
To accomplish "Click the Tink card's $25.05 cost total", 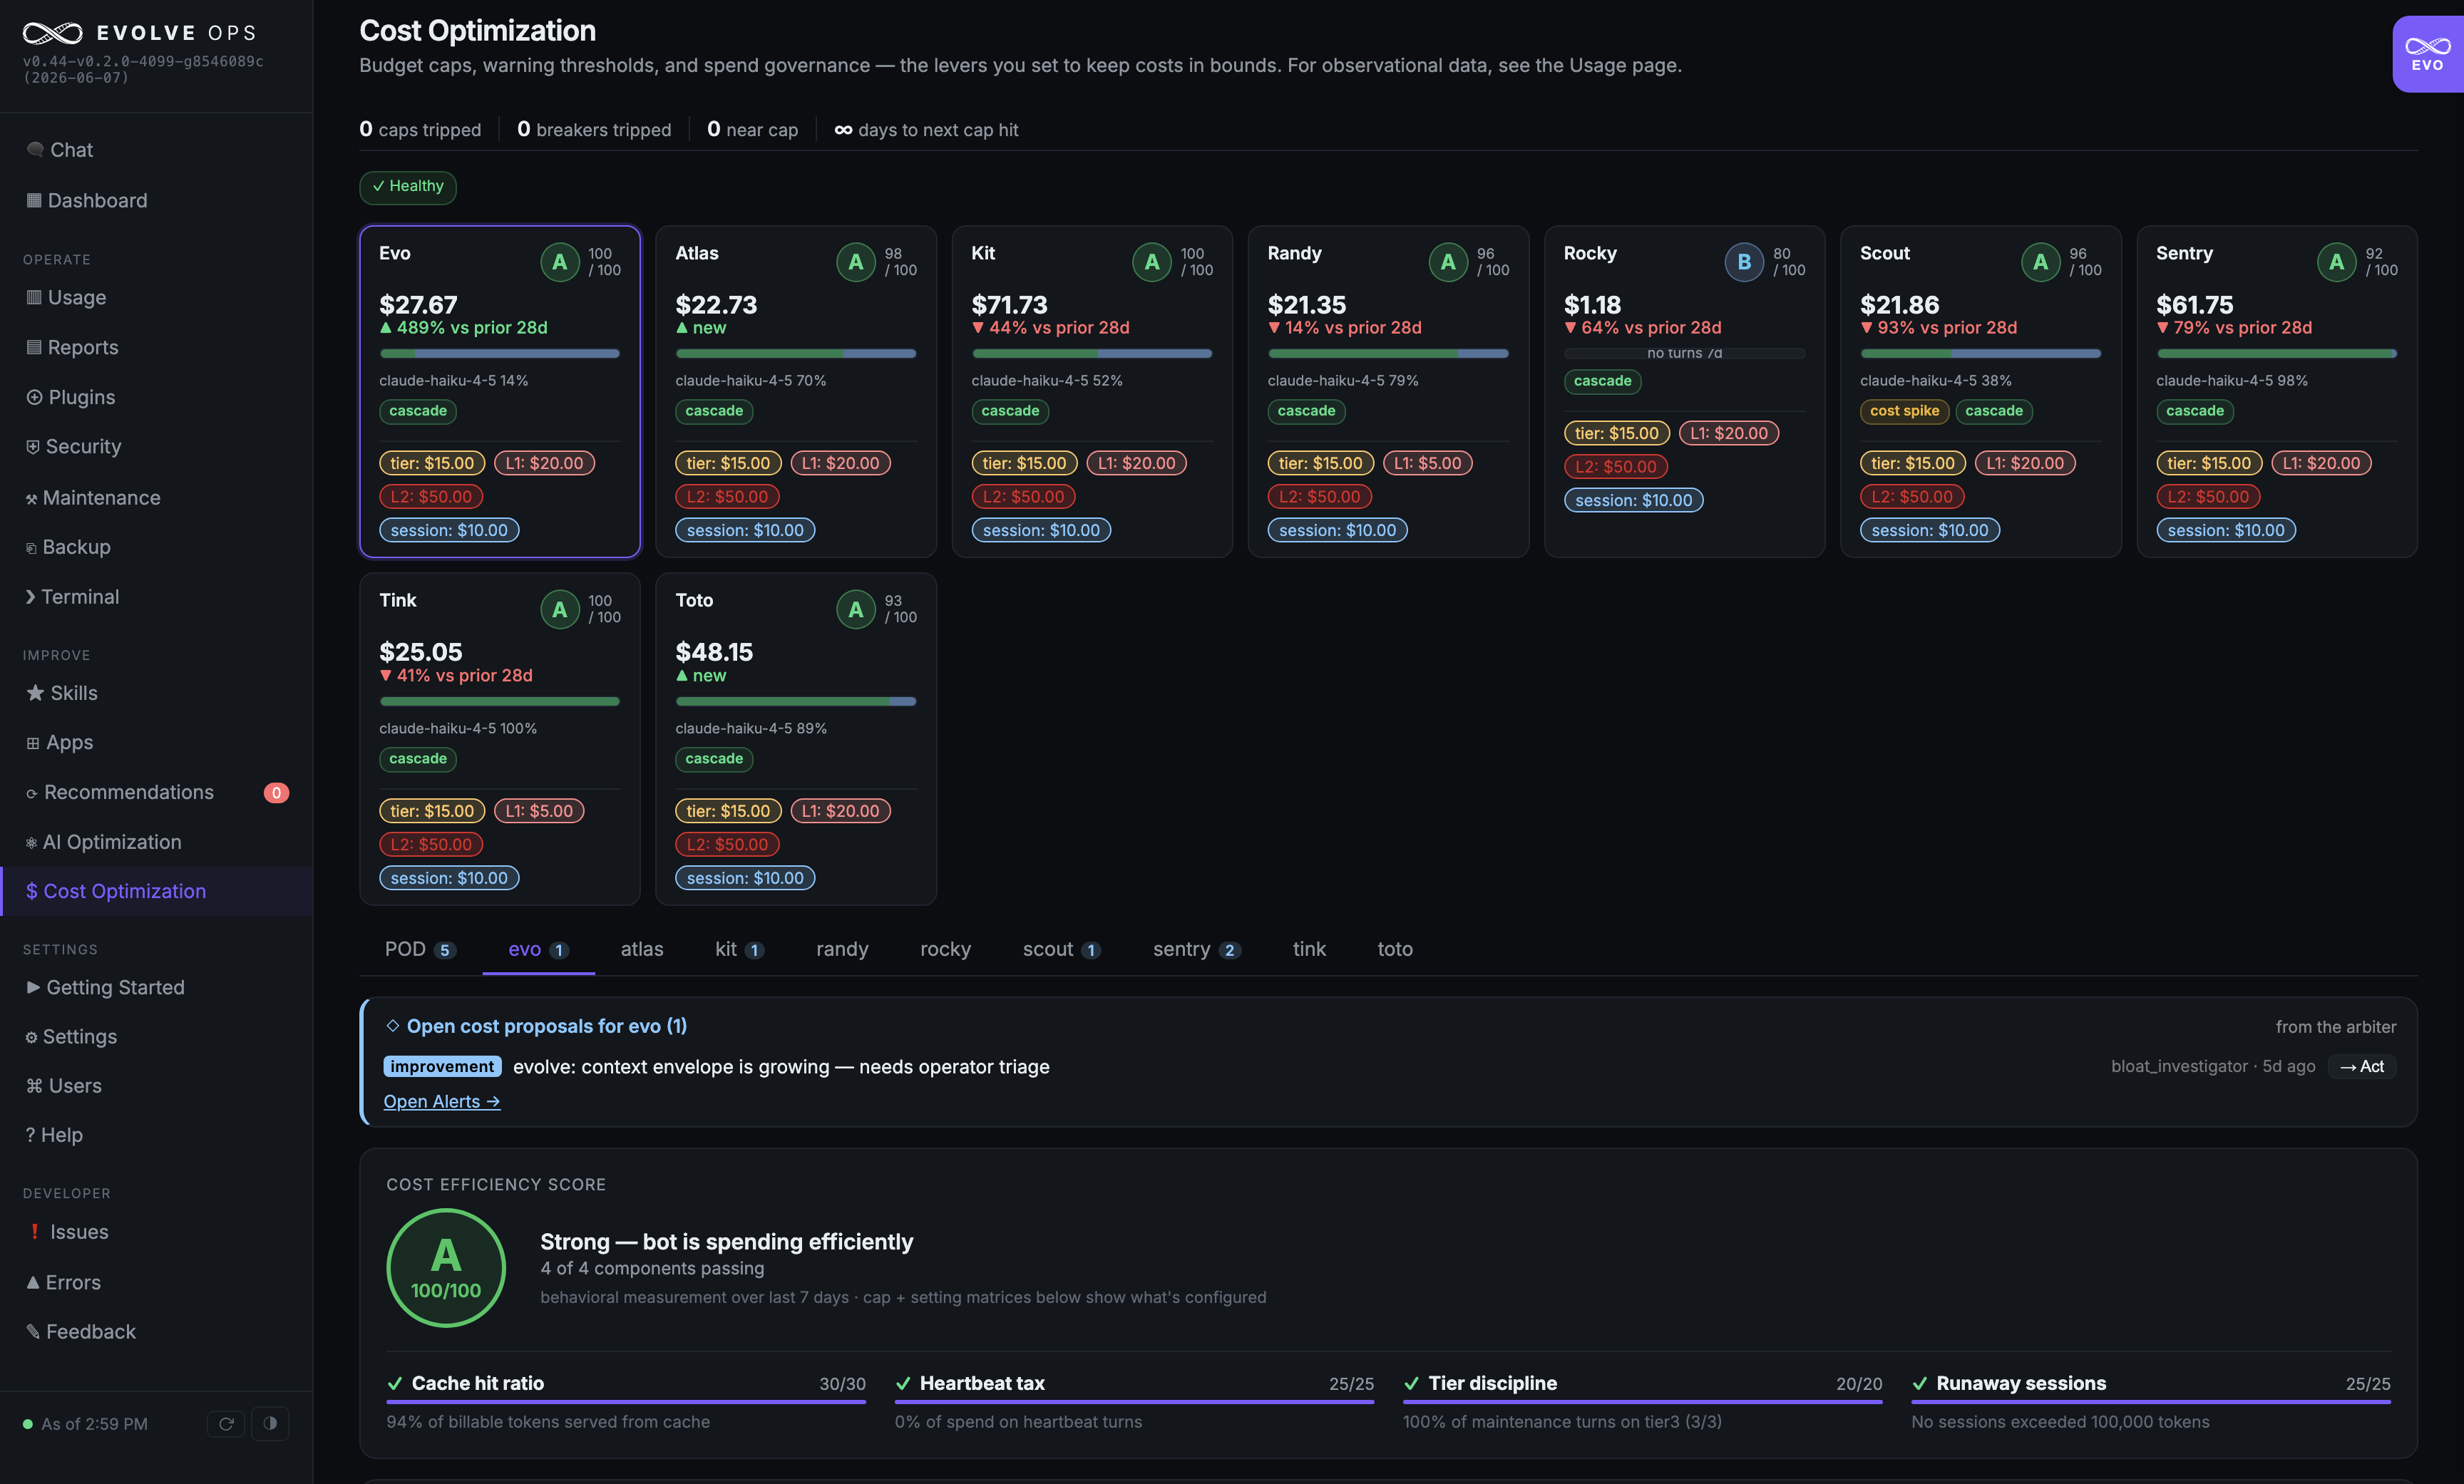I will tap(420, 653).
